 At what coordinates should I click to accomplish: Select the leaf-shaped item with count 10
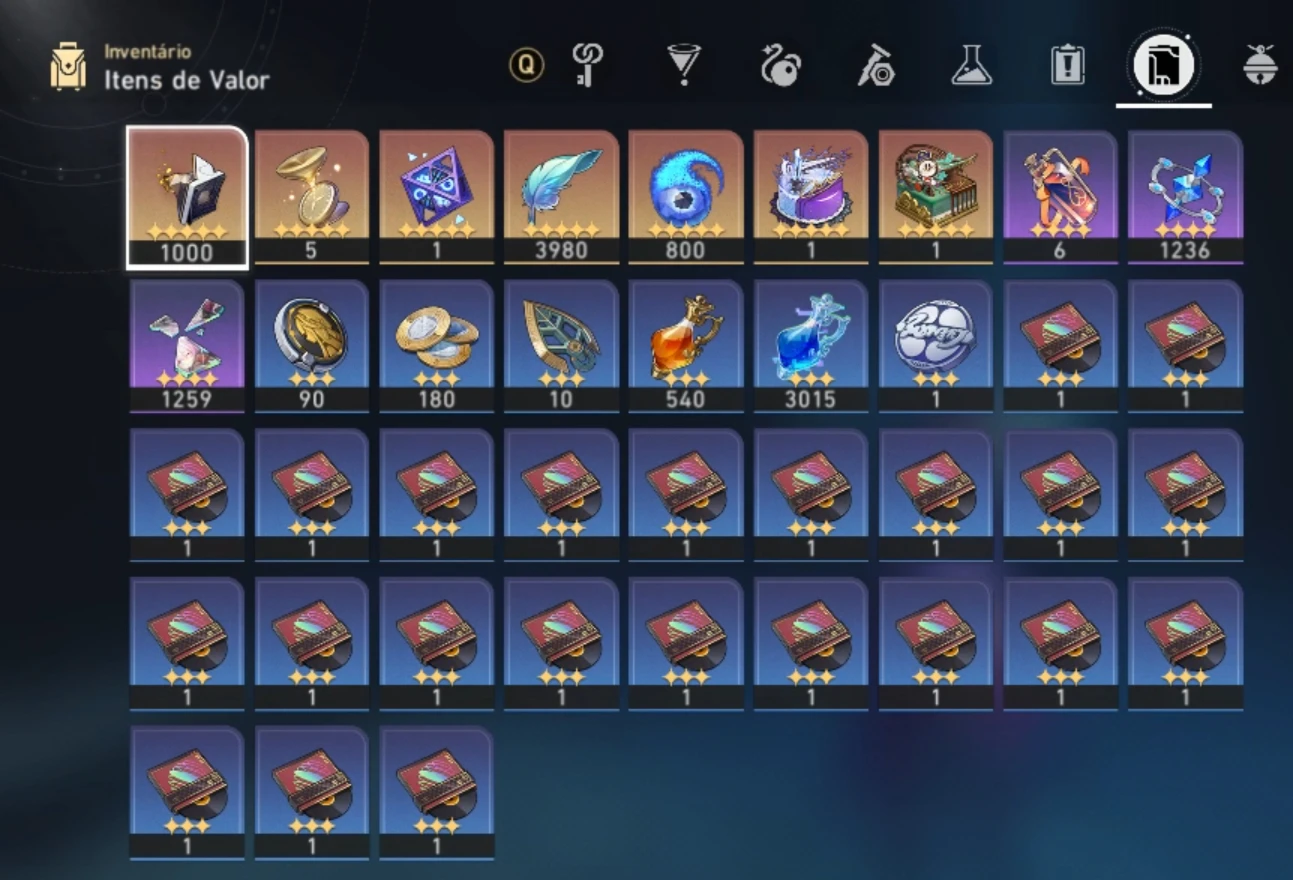[561, 346]
